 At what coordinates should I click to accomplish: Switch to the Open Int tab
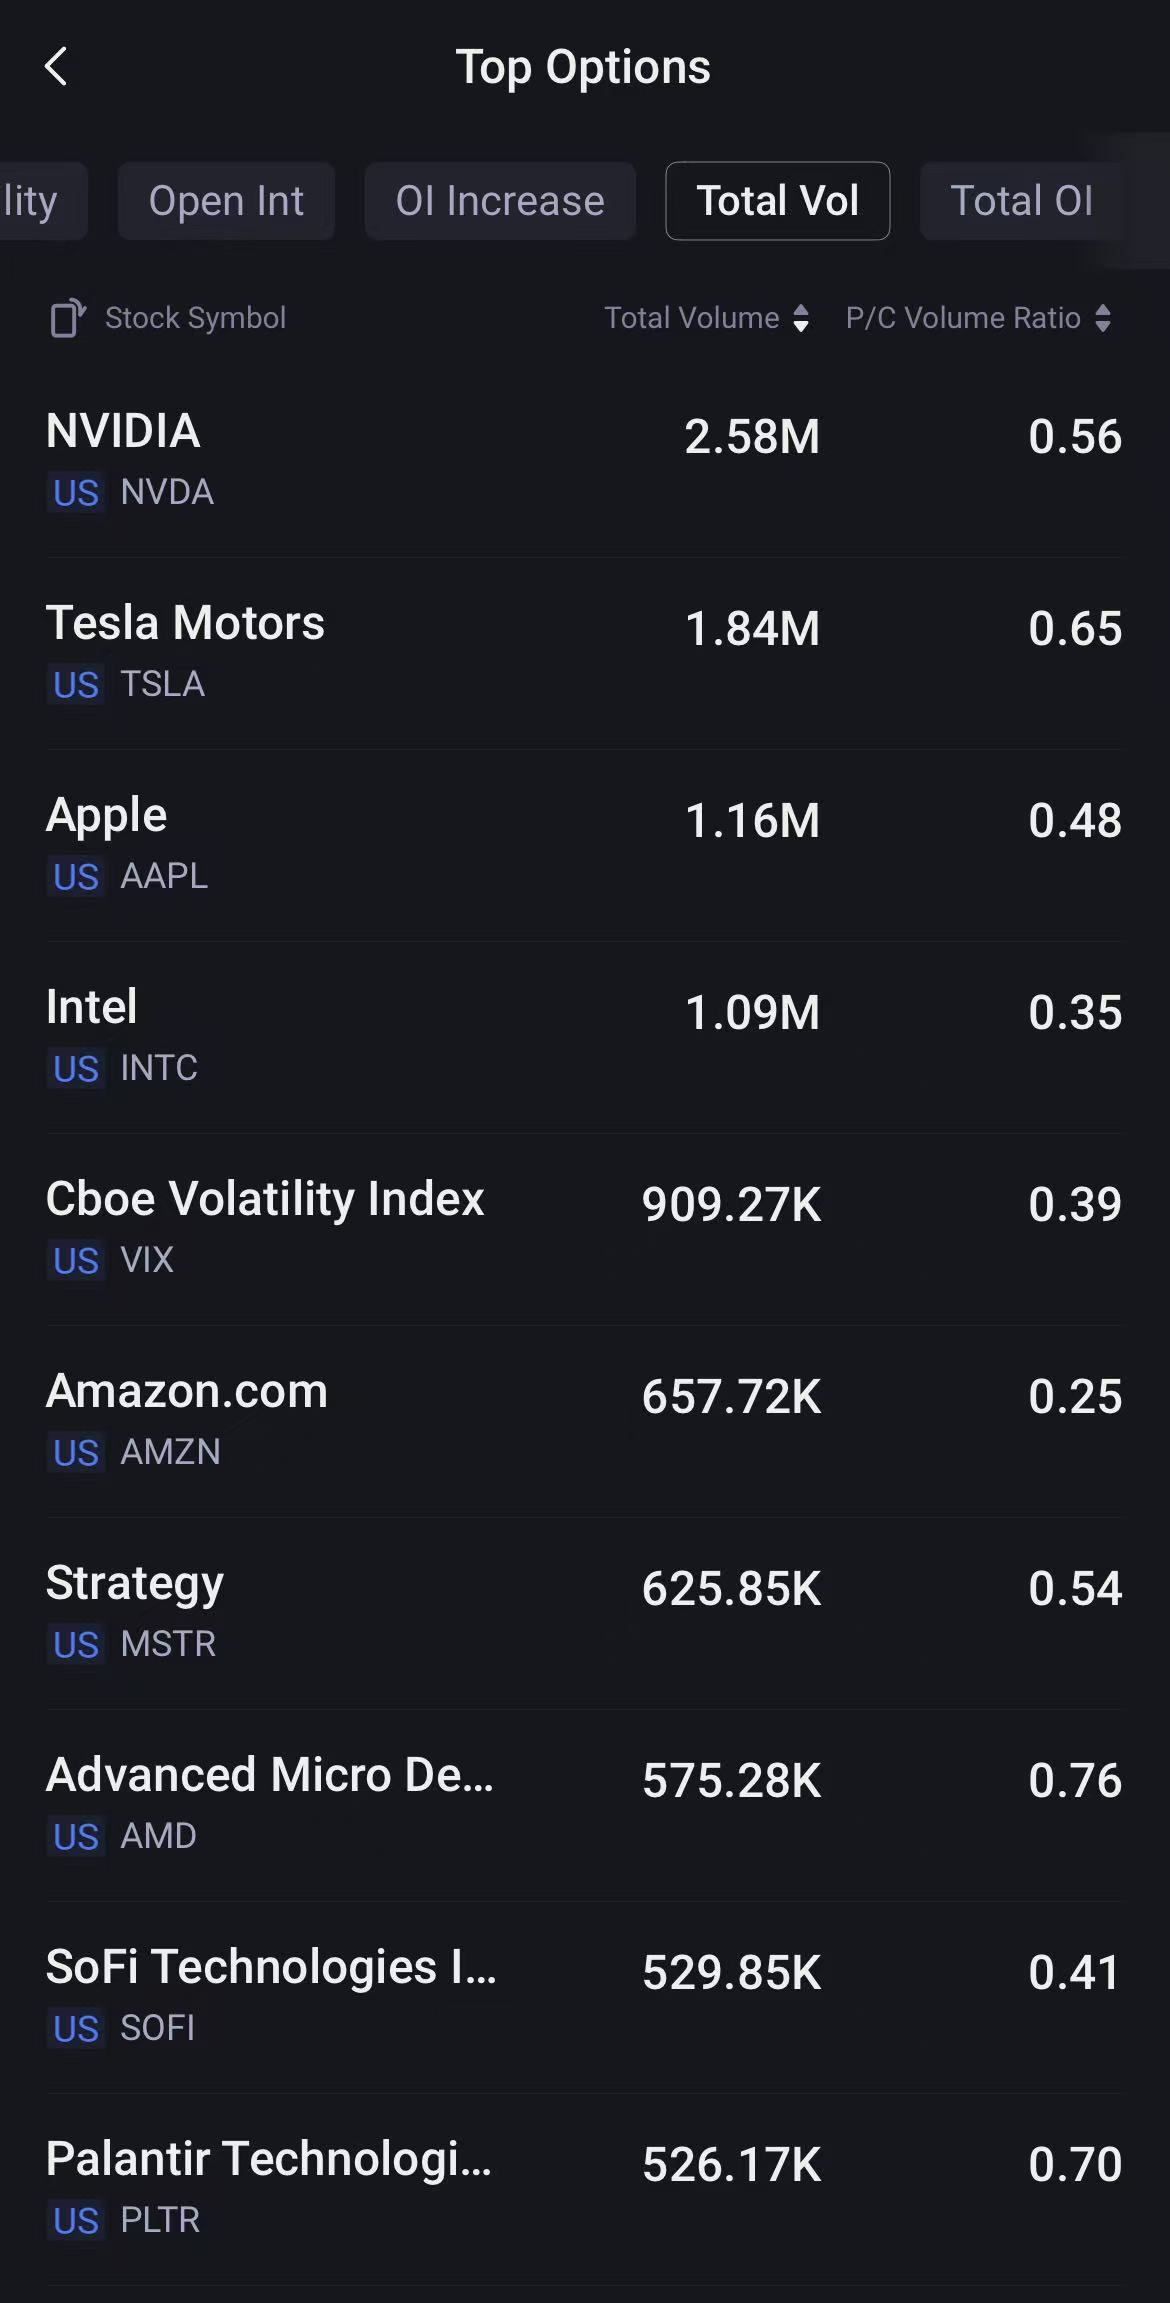(x=226, y=201)
